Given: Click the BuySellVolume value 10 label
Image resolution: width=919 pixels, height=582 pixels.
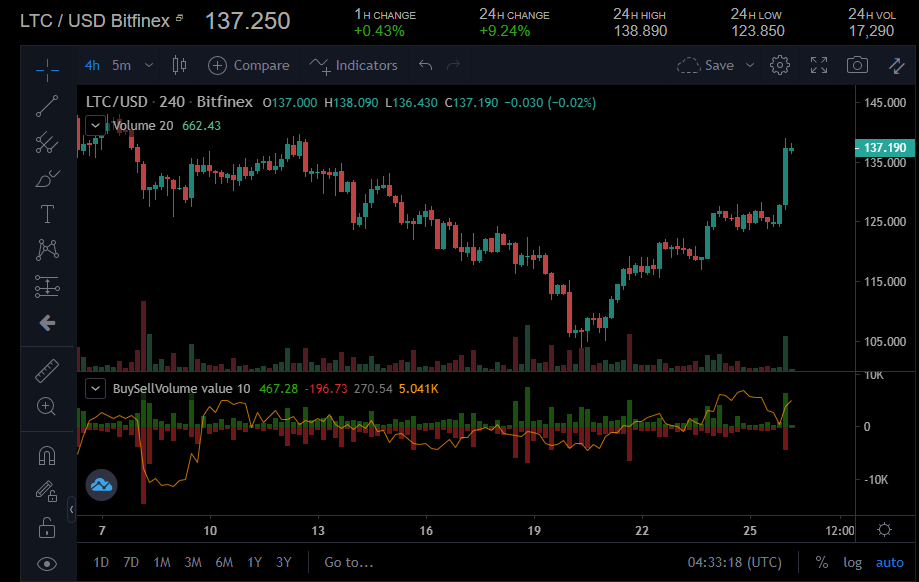Looking at the screenshot, I should [182, 389].
